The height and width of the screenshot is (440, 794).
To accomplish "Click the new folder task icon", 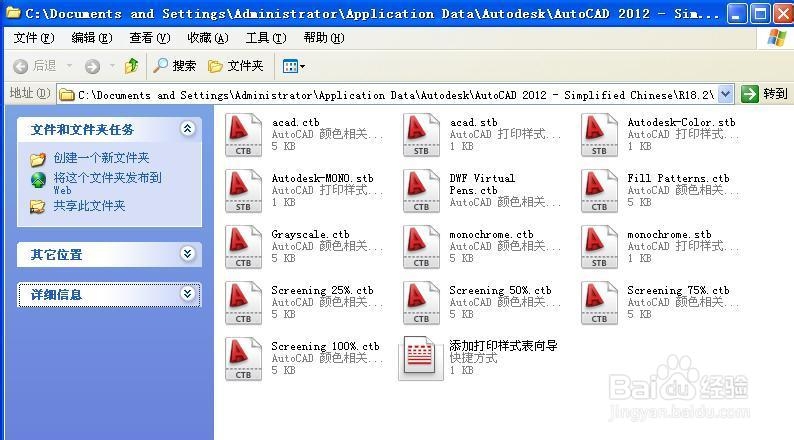I will pyautogui.click(x=37, y=159).
